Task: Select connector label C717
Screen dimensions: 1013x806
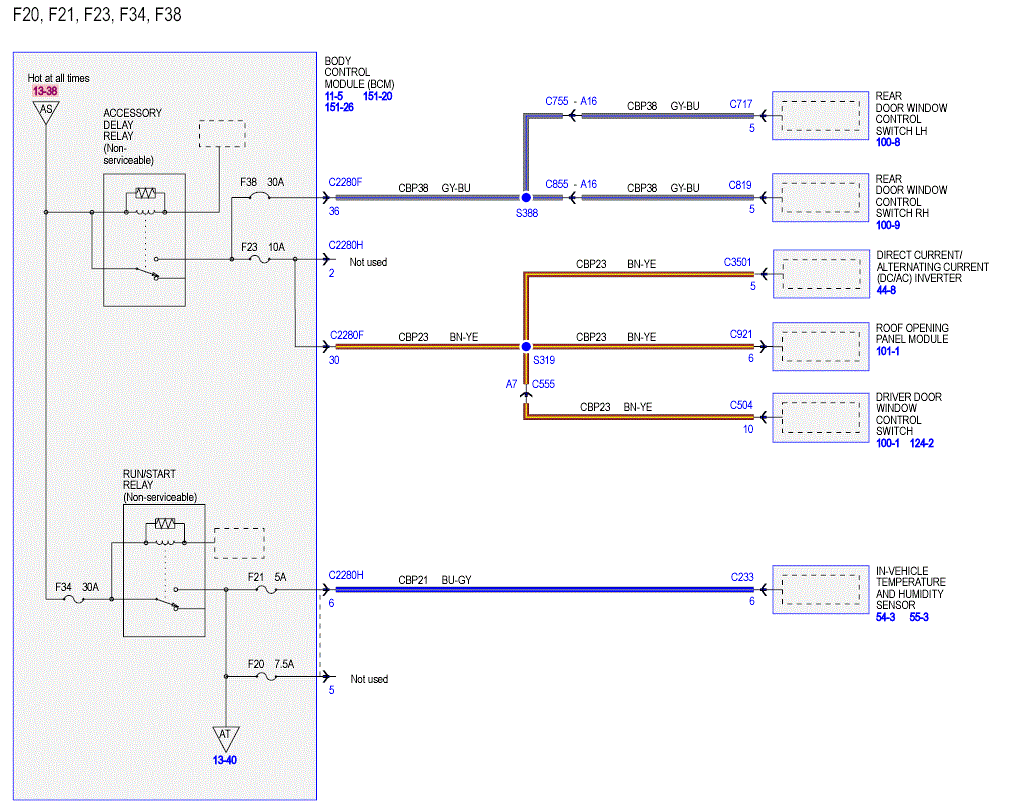Action: (741, 104)
